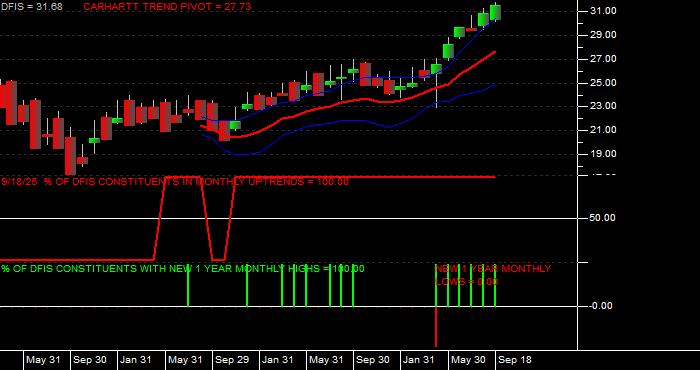Click the CARHARTT TREND PIVOT = 27.73 label
Image resolution: width=700 pixels, height=370 pixels.
pyautogui.click(x=167, y=7)
